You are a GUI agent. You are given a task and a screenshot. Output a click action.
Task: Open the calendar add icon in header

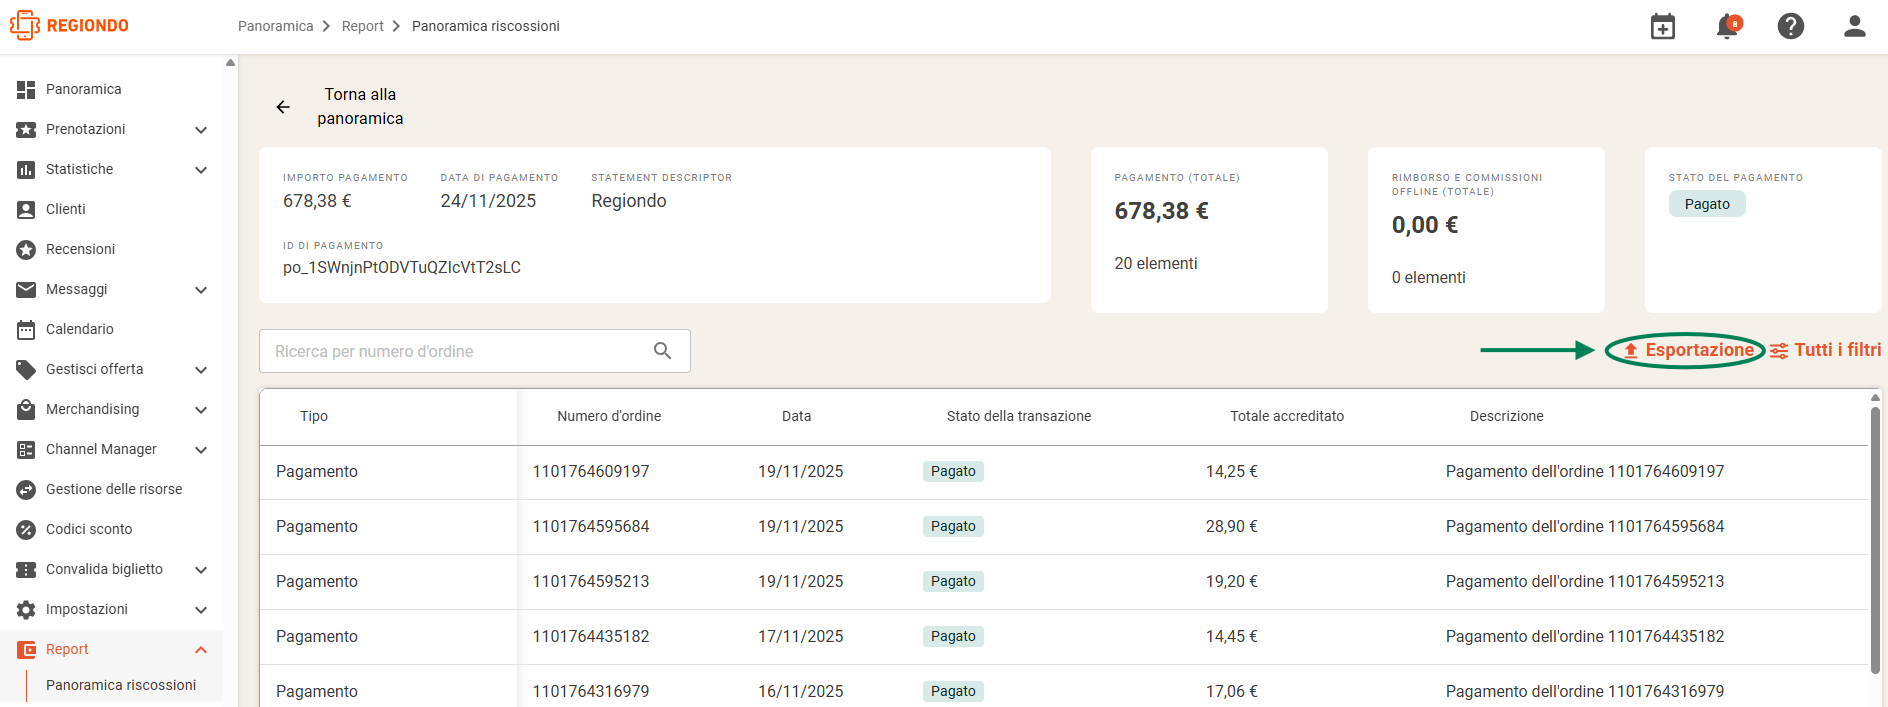[x=1663, y=26]
